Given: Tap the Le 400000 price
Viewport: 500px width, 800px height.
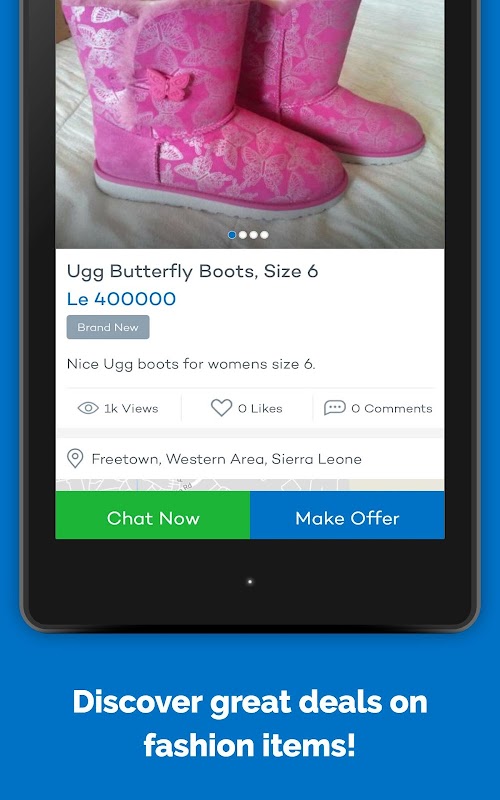Looking at the screenshot, I should (121, 299).
